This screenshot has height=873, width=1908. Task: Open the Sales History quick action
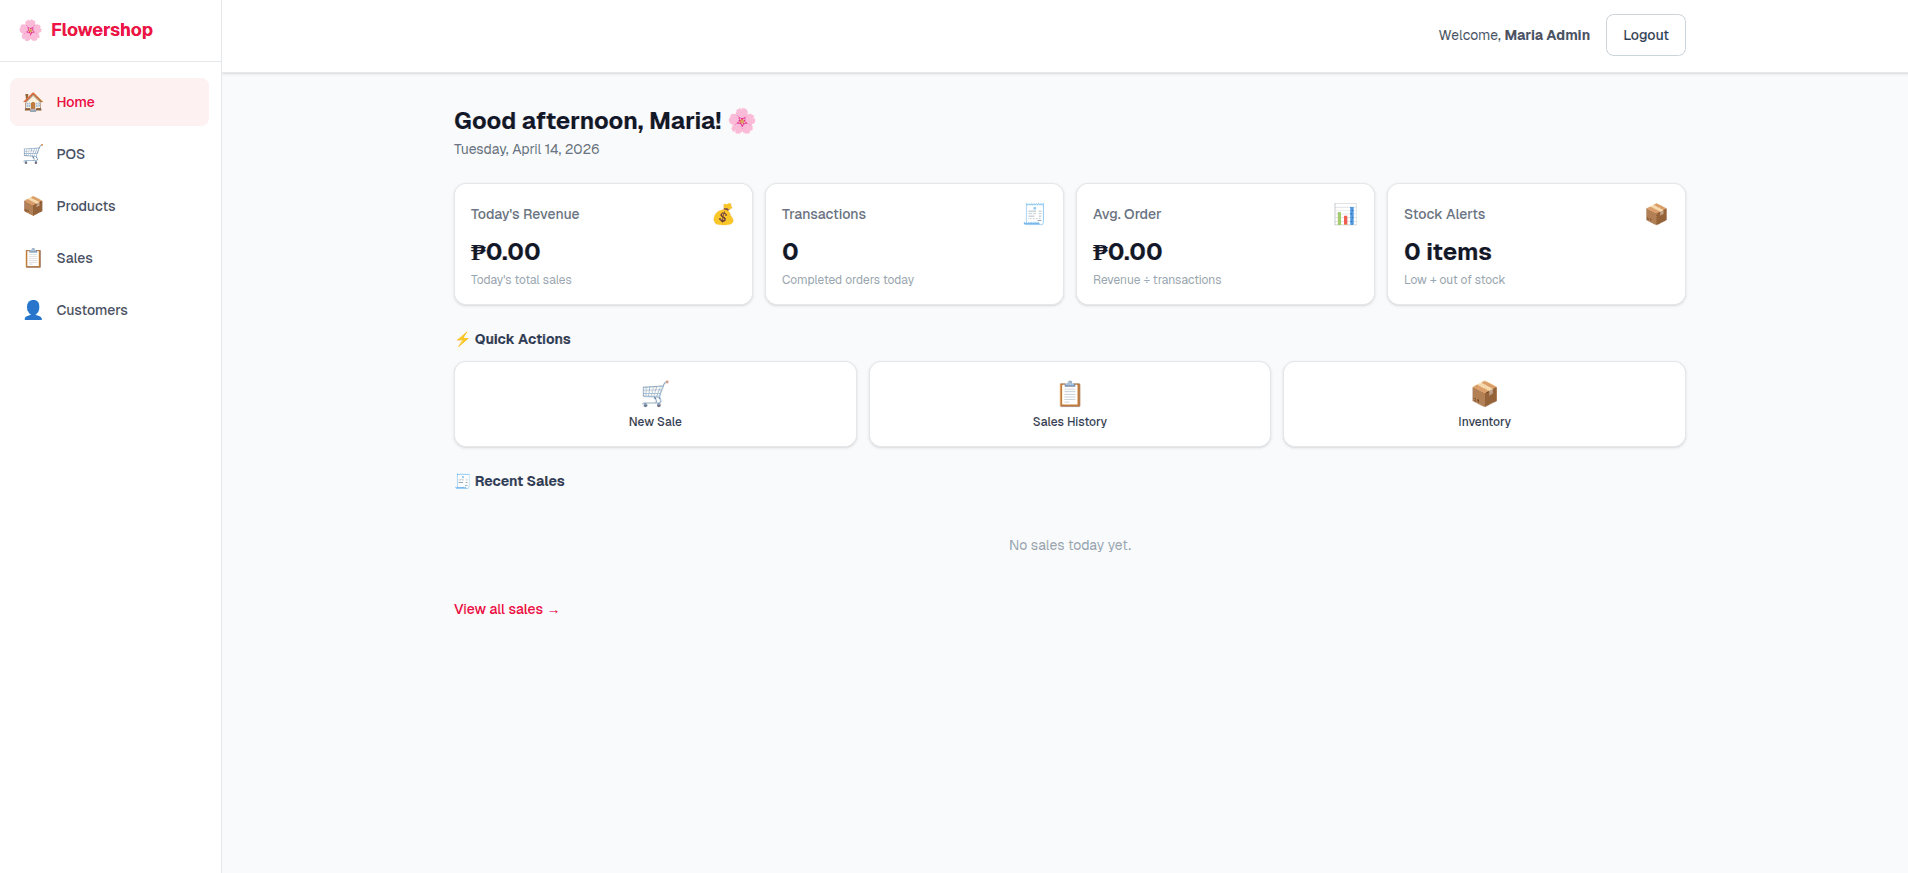coord(1070,404)
